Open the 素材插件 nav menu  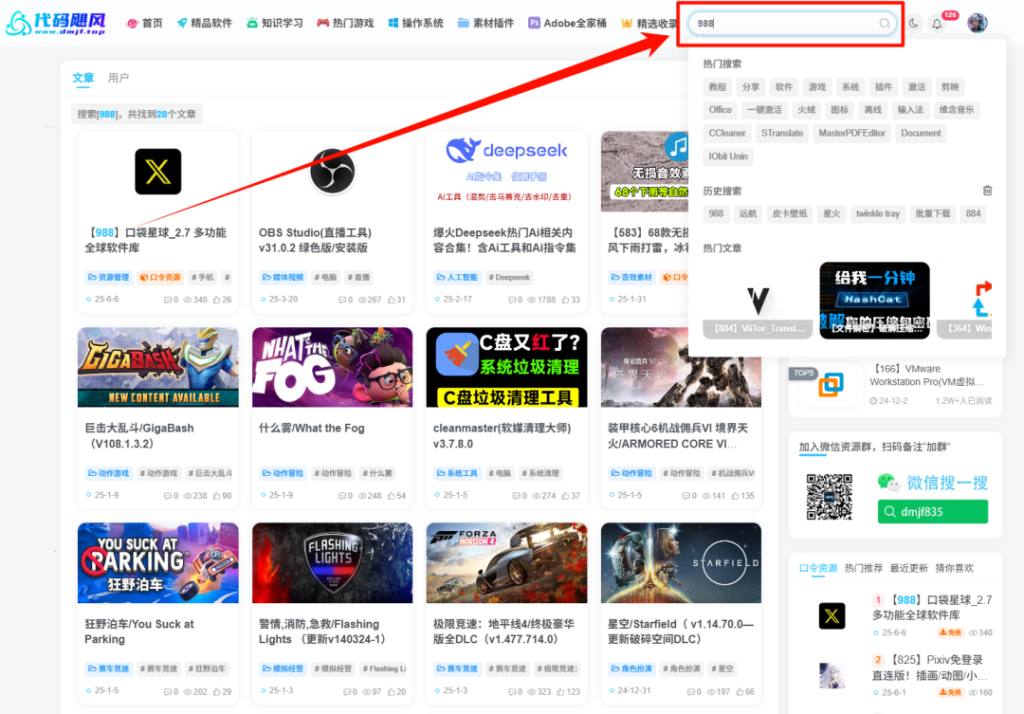(x=487, y=23)
